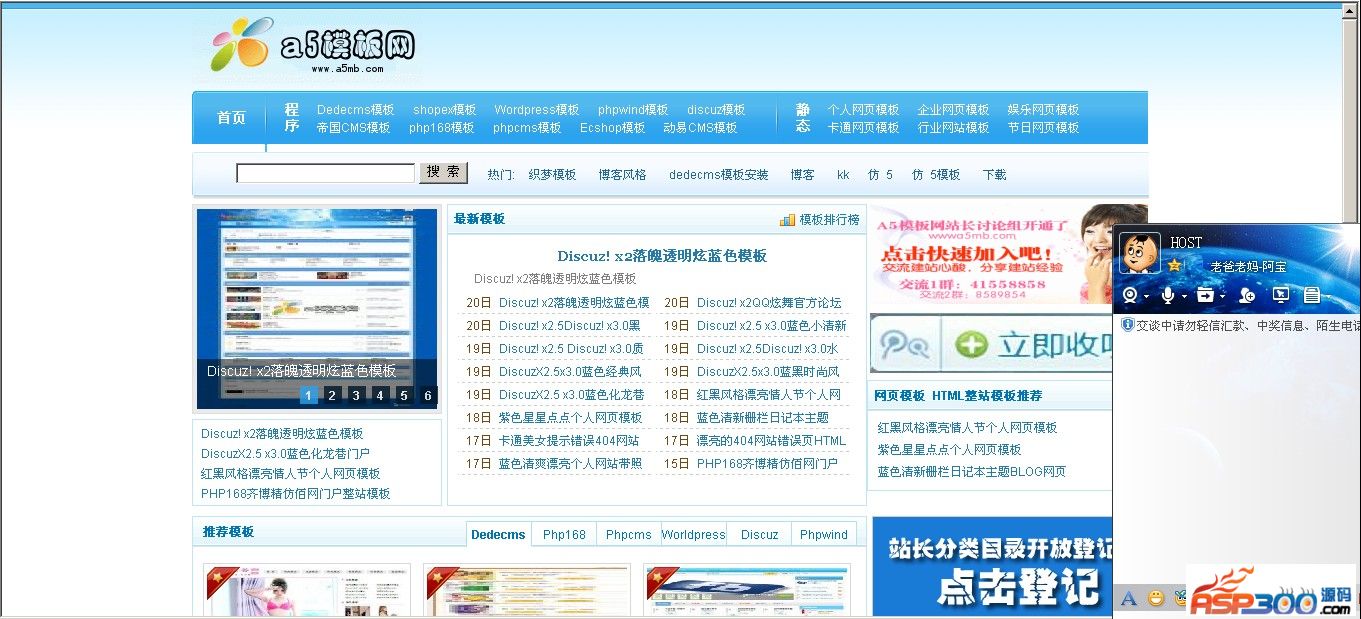Click the send file folder icon
1361x619 pixels.
pos(1205,295)
